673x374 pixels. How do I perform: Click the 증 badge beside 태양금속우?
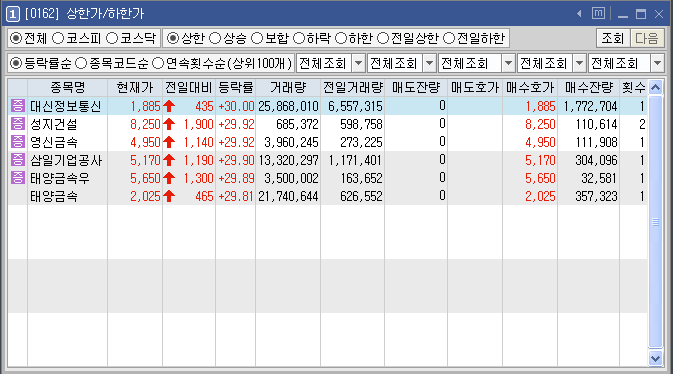[x=18, y=178]
